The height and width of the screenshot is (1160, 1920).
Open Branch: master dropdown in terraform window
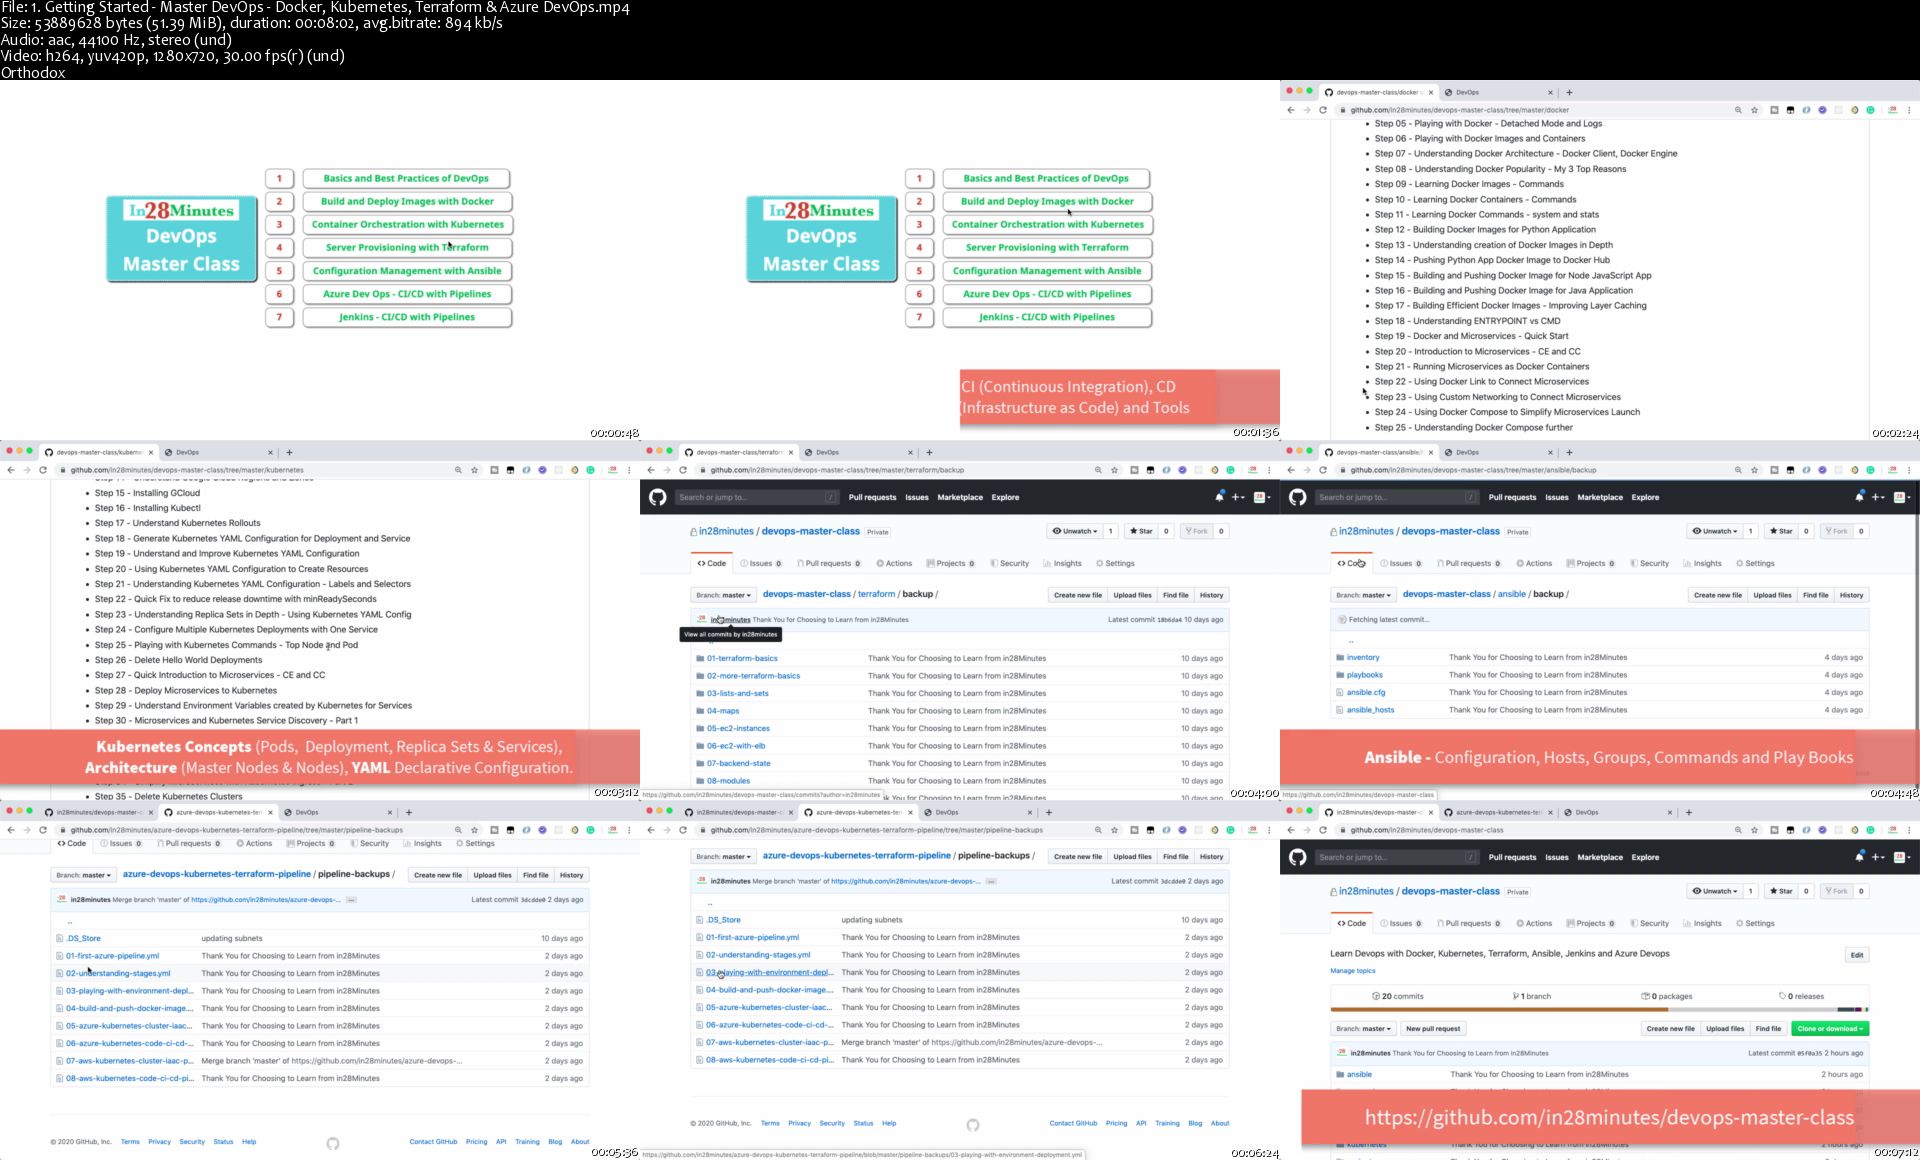pos(723,595)
